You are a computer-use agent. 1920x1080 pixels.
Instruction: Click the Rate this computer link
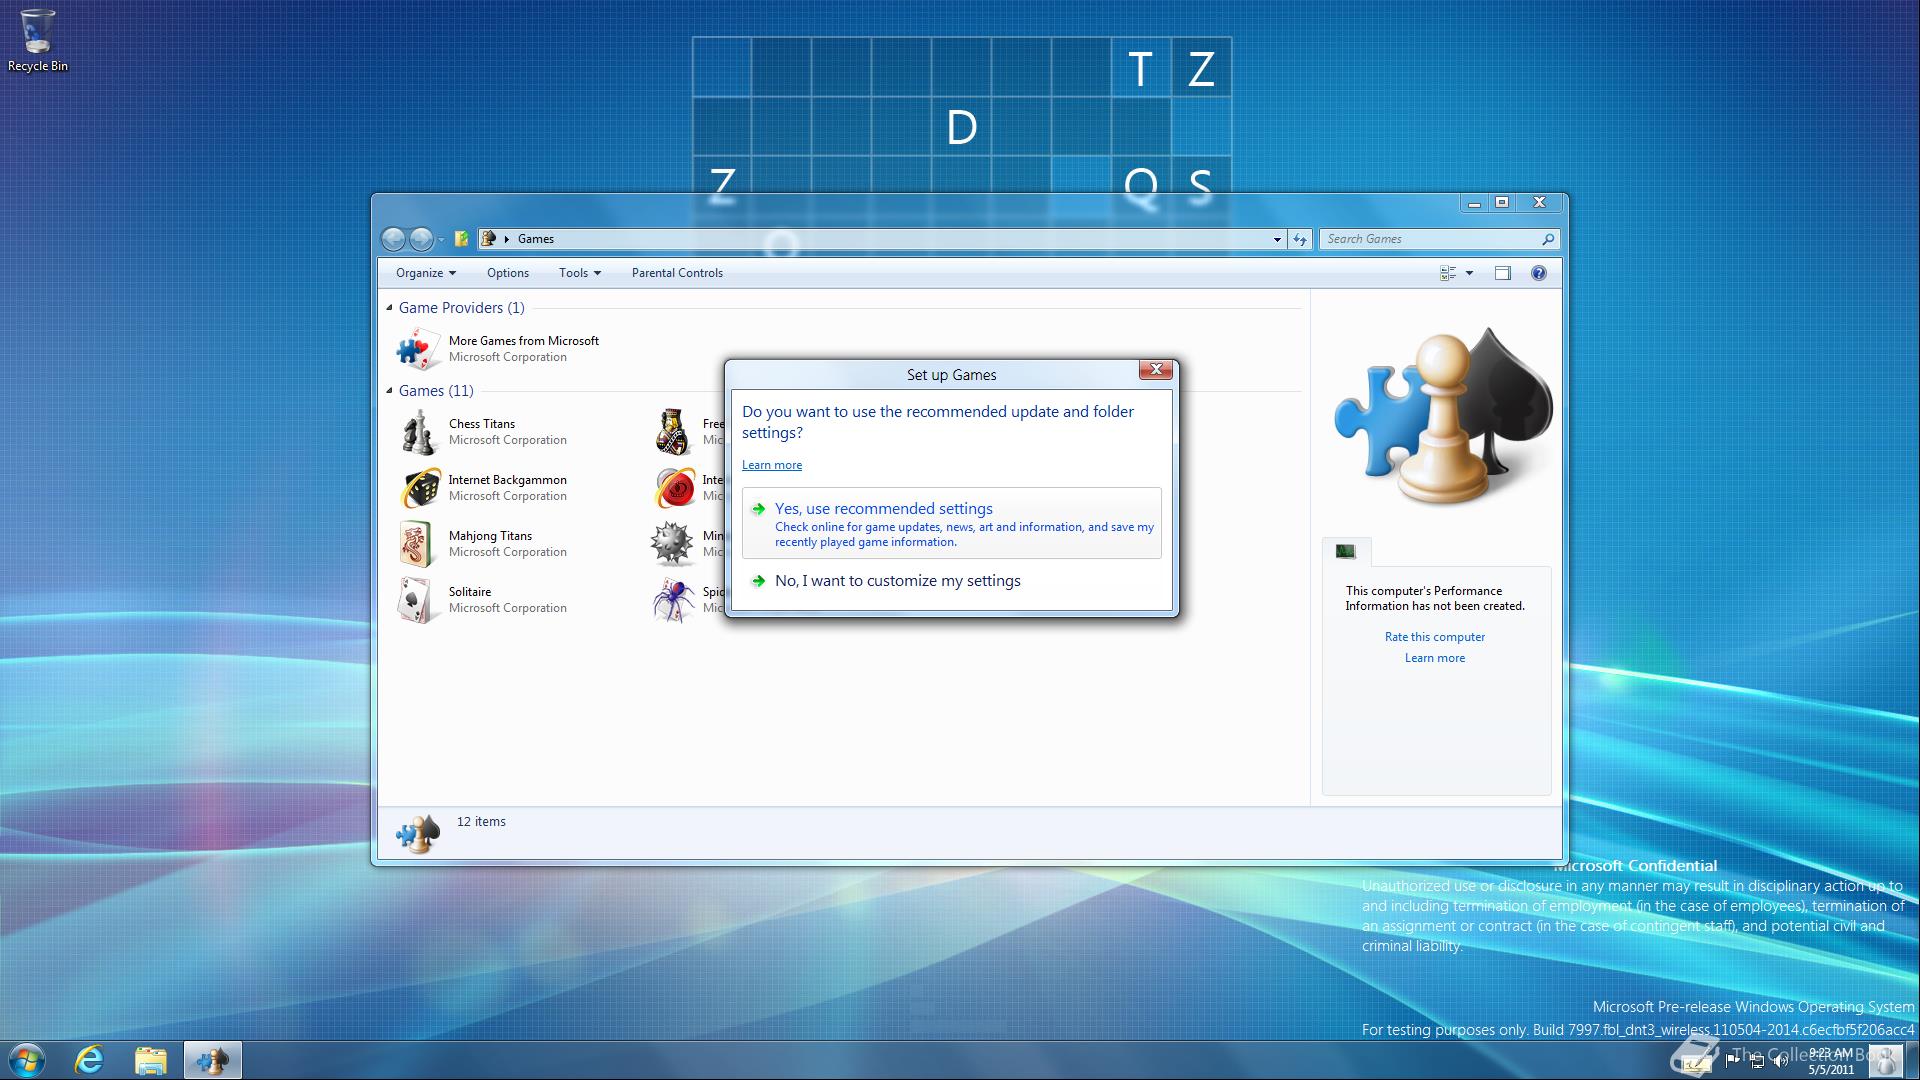click(1435, 637)
